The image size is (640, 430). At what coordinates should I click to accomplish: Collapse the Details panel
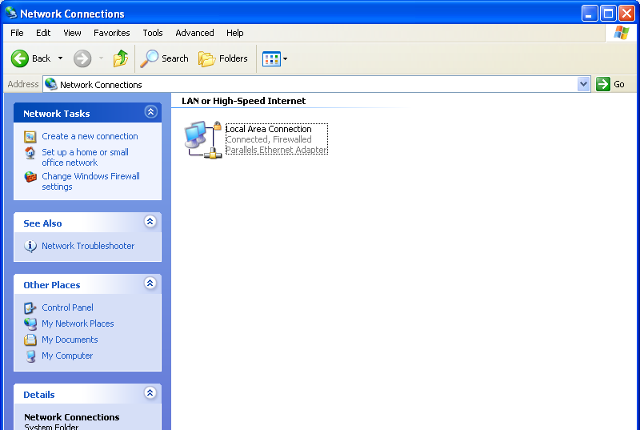pos(150,394)
